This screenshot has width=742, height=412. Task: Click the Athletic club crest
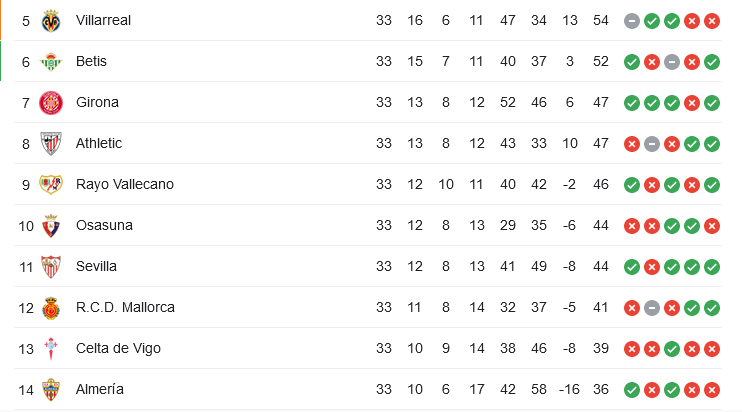tap(51, 144)
